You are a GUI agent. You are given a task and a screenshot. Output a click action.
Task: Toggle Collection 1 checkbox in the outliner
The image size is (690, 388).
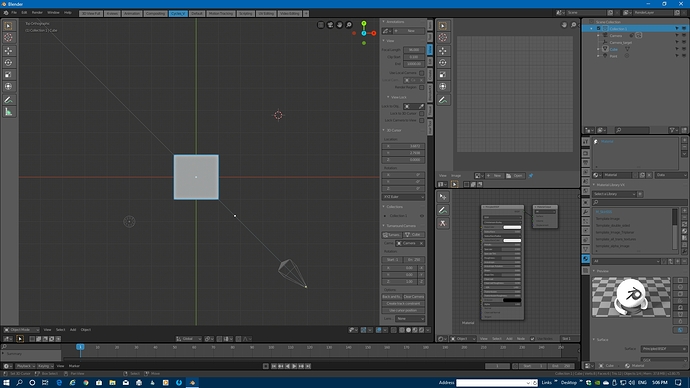tap(598, 29)
